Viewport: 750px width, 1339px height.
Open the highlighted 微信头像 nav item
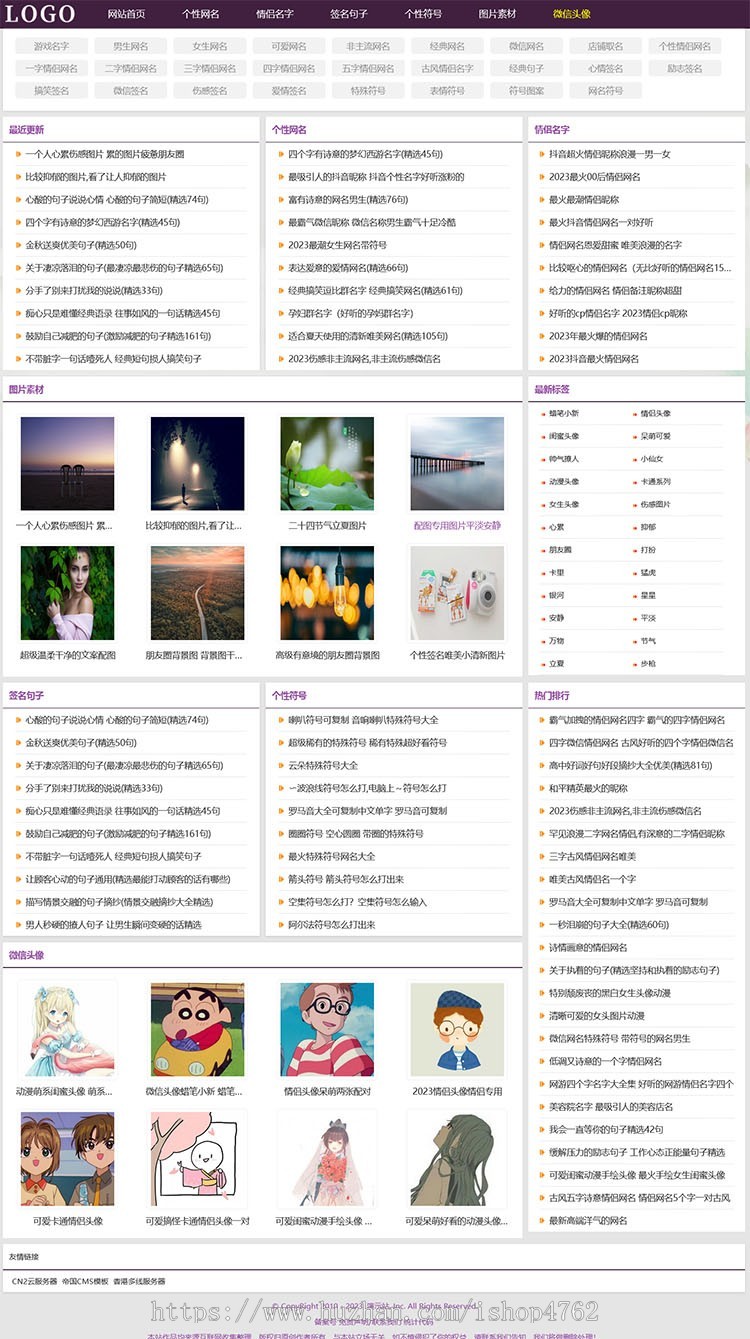pyautogui.click(x=572, y=14)
